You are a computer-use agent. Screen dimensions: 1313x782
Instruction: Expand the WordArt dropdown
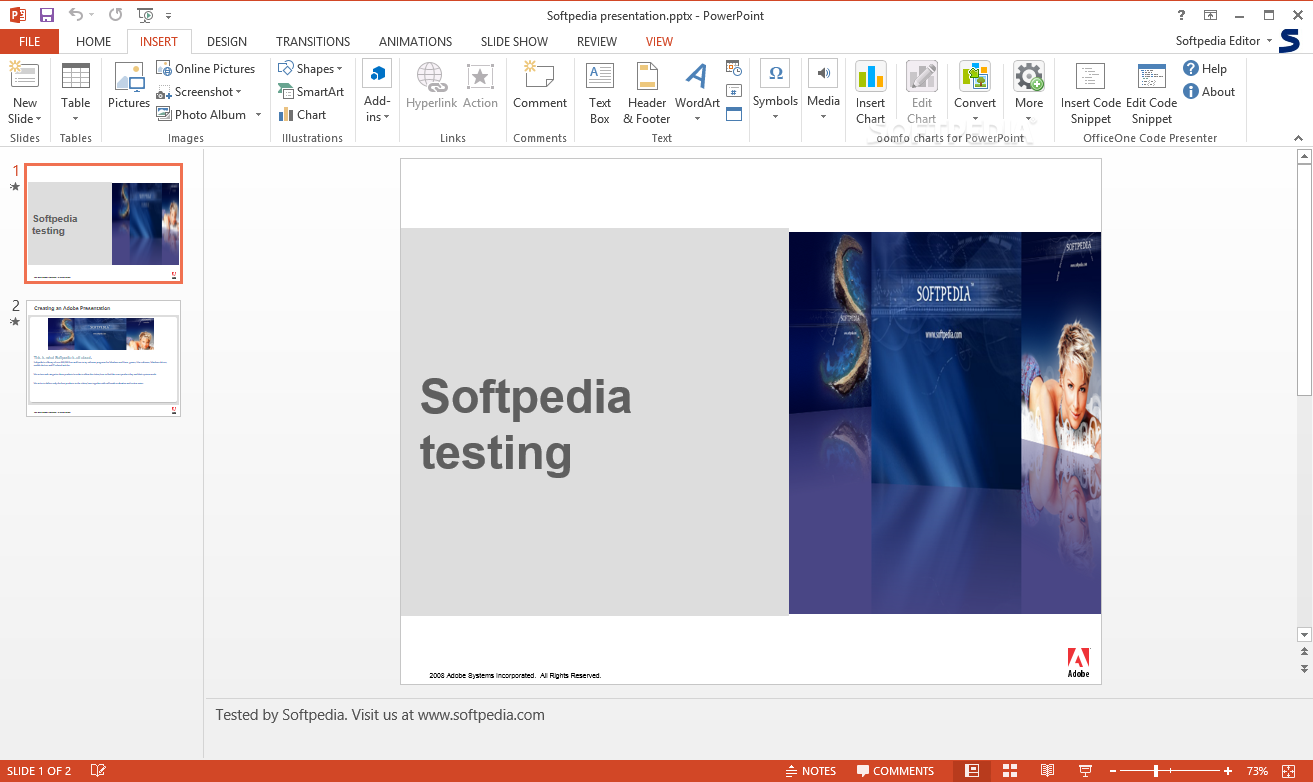(697, 119)
